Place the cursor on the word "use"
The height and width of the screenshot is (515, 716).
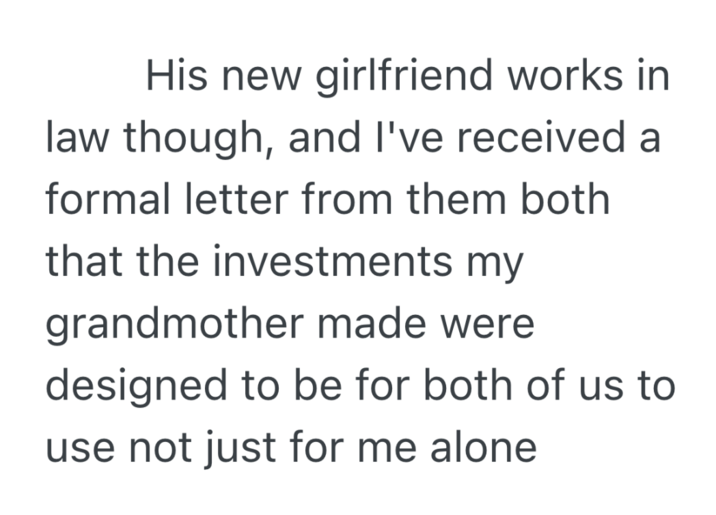[x=79, y=447]
